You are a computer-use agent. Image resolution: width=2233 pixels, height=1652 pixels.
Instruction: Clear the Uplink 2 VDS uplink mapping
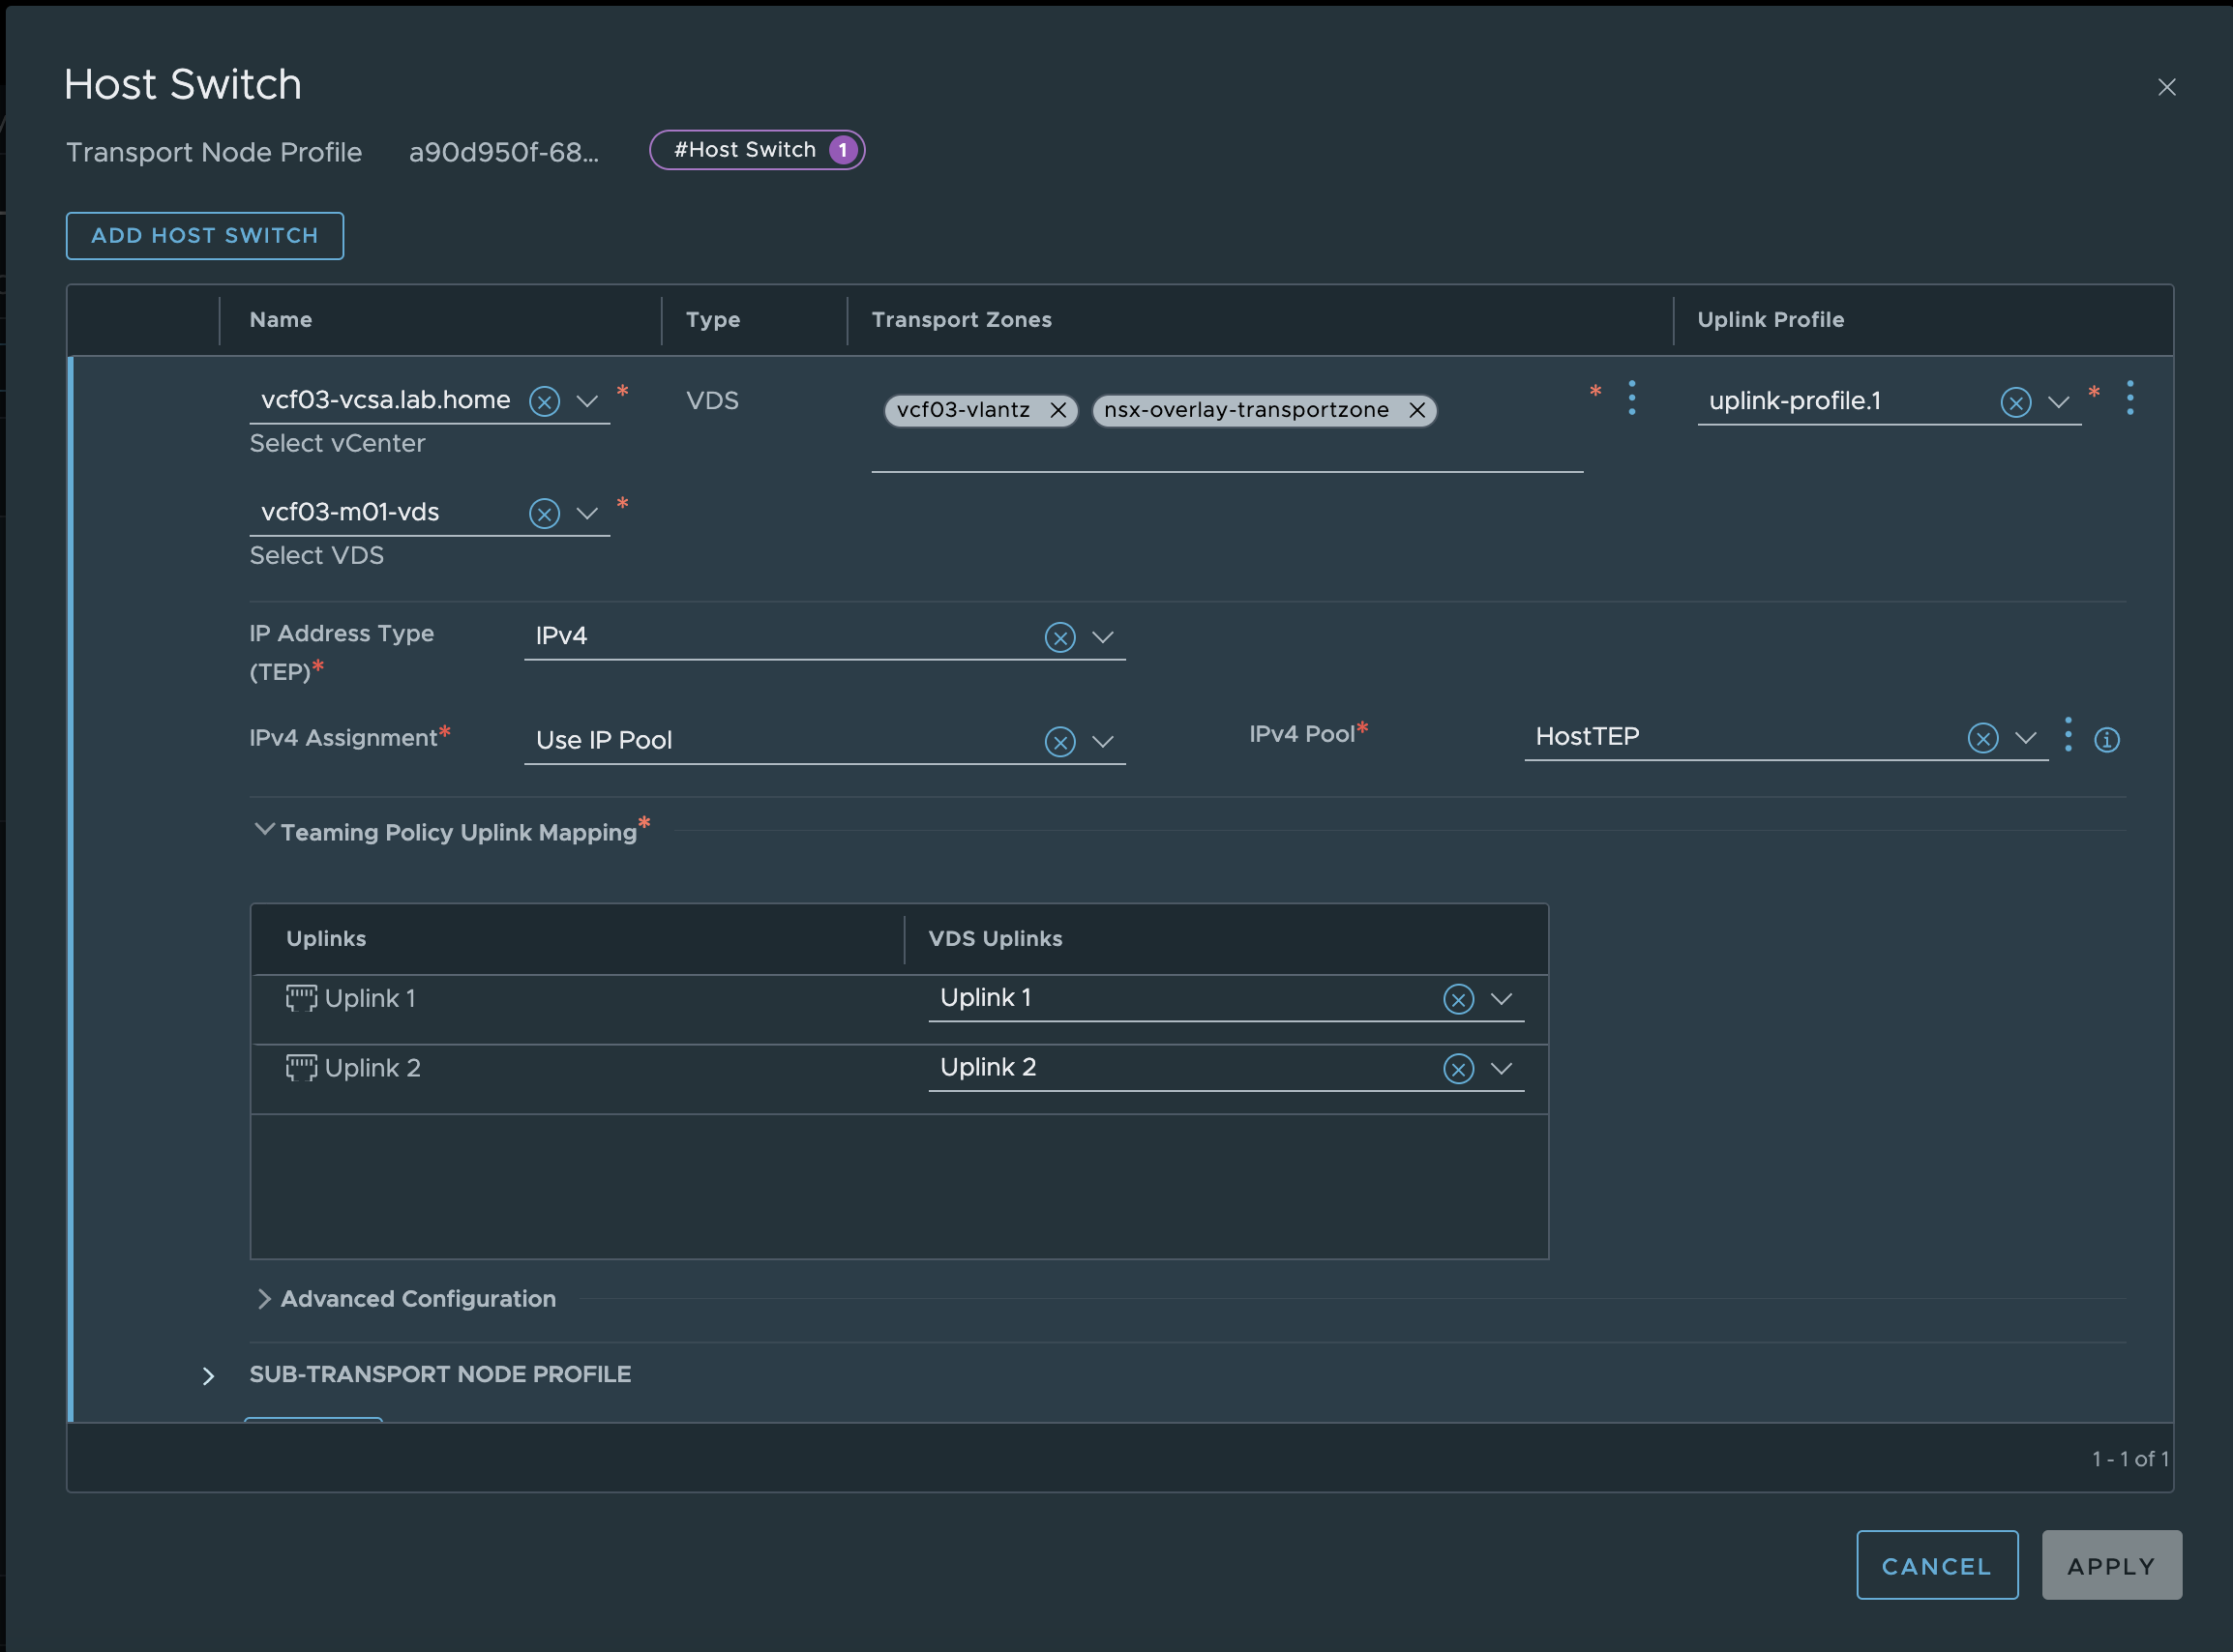(1458, 1069)
